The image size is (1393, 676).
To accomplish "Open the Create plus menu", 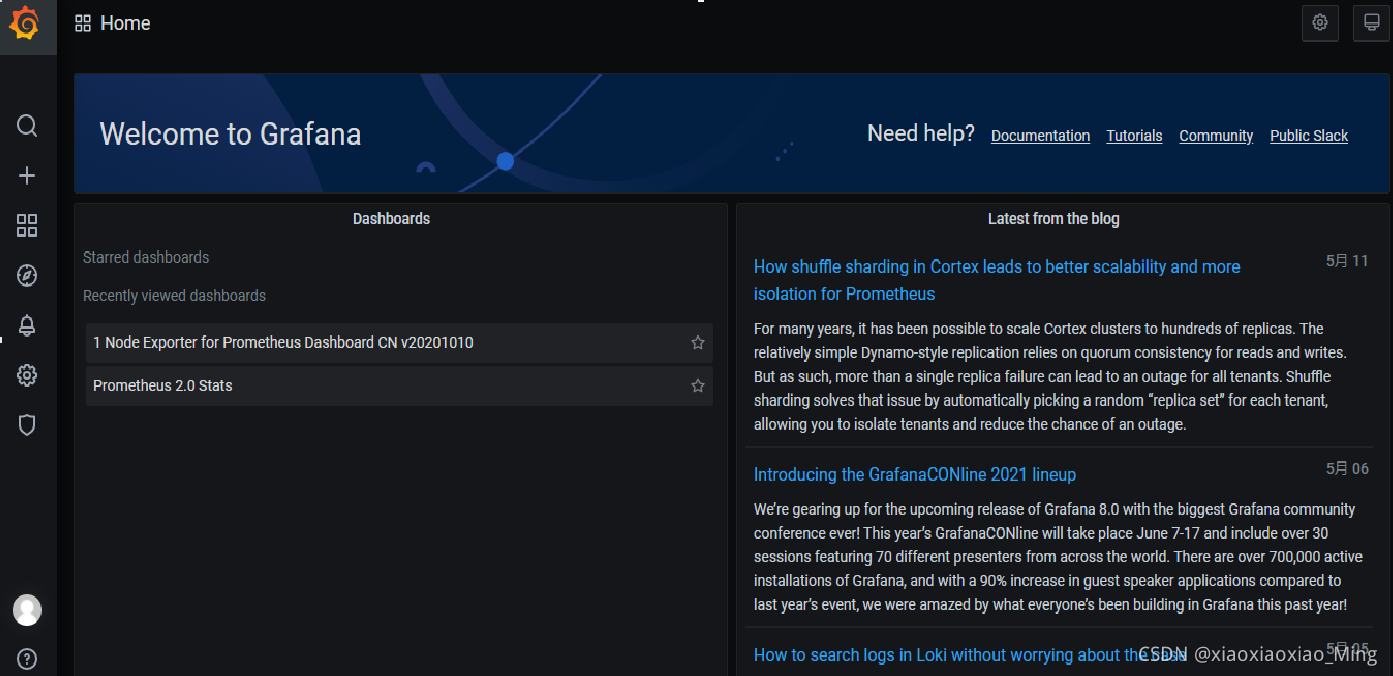I will pyautogui.click(x=27, y=175).
